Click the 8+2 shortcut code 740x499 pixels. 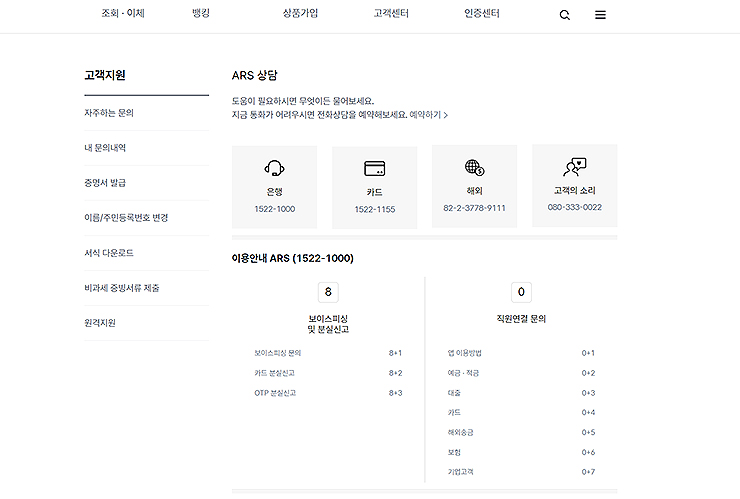[395, 373]
